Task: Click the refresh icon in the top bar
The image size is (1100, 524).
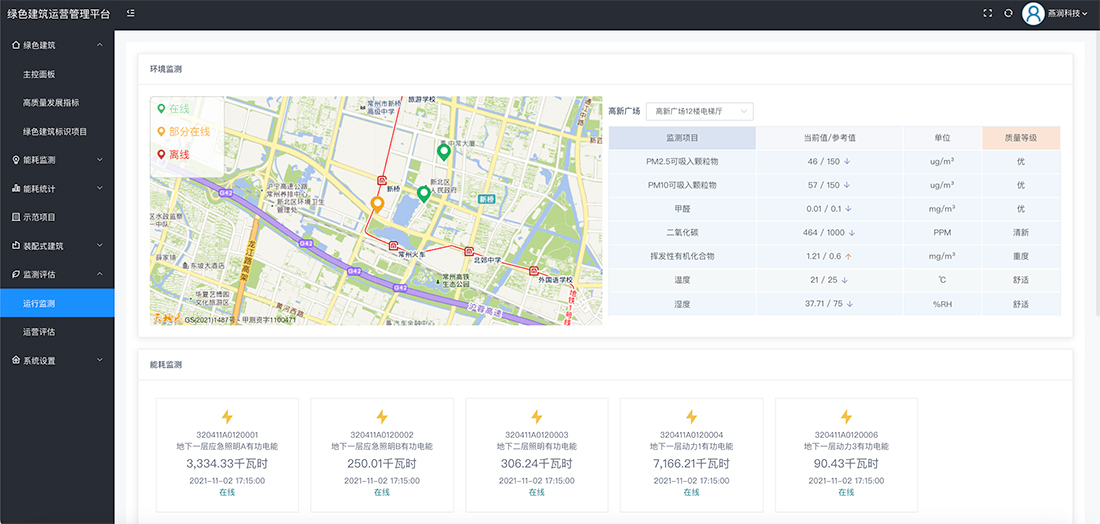Action: point(1008,13)
